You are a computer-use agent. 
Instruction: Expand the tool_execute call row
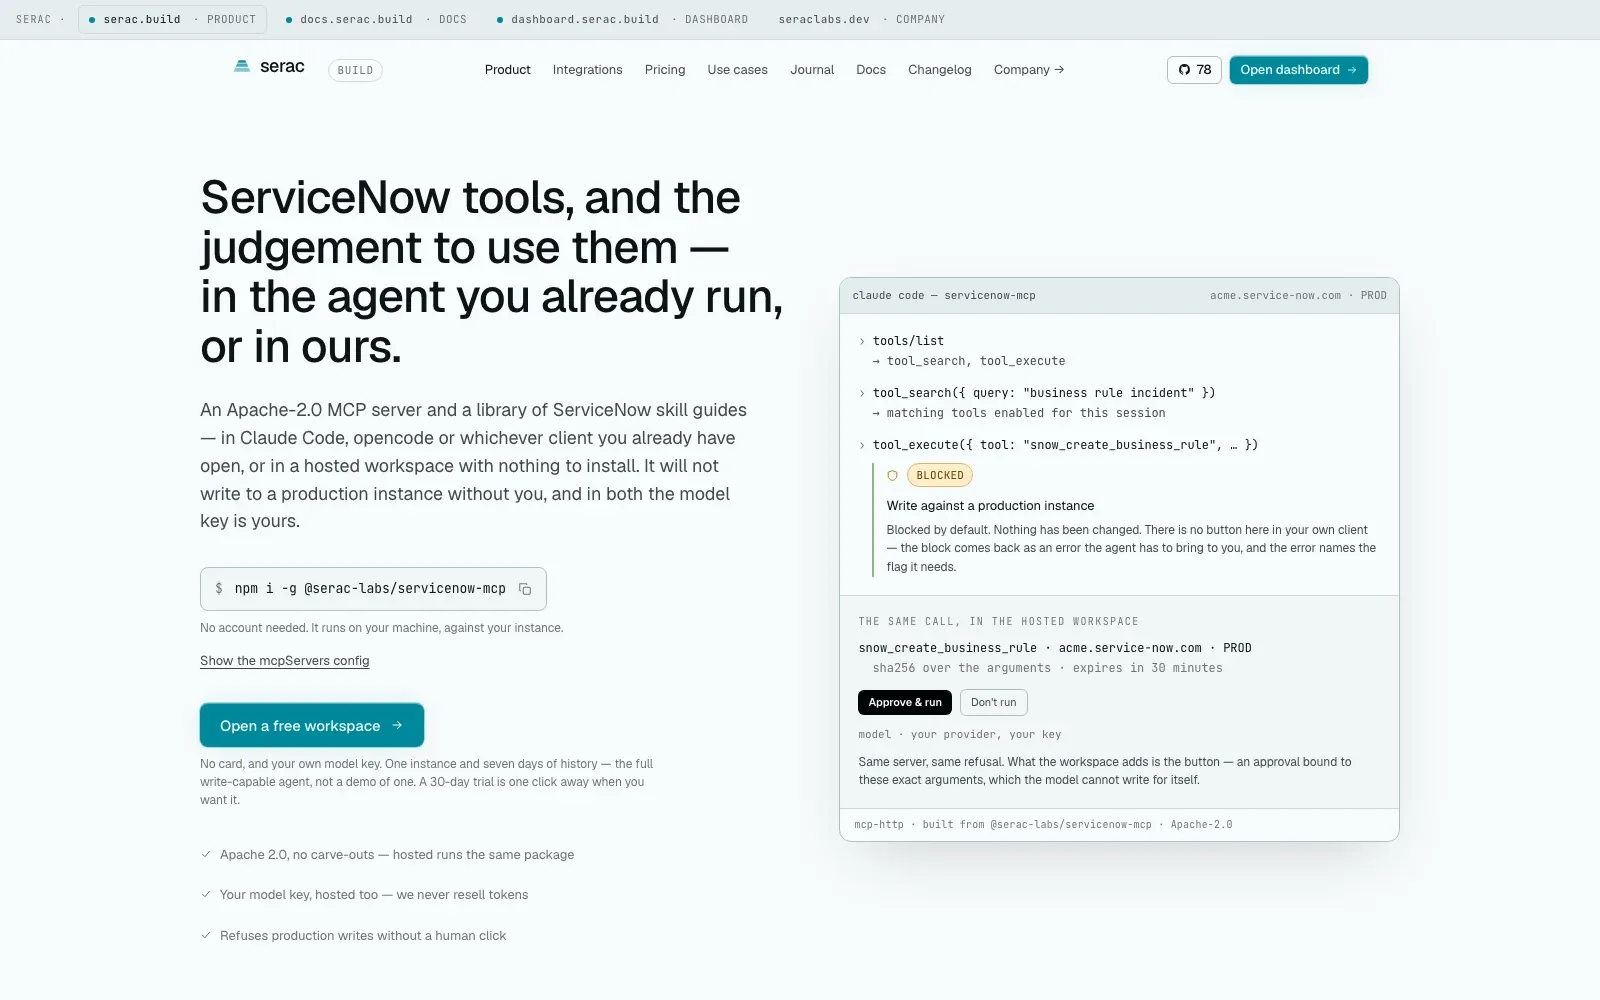coord(1058,445)
